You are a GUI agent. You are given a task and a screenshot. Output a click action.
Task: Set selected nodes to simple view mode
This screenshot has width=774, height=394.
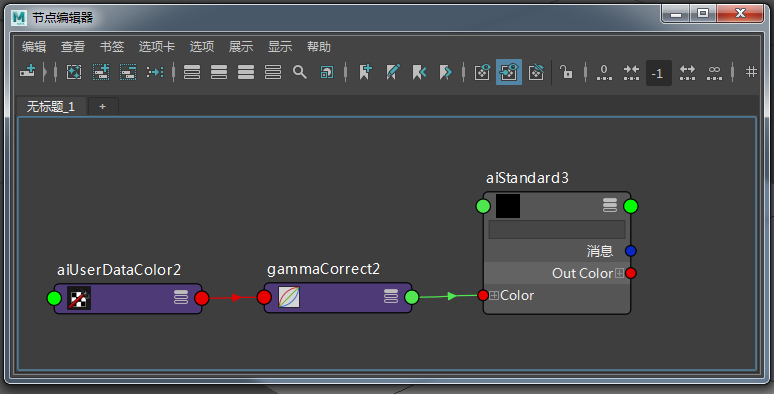coord(192,72)
